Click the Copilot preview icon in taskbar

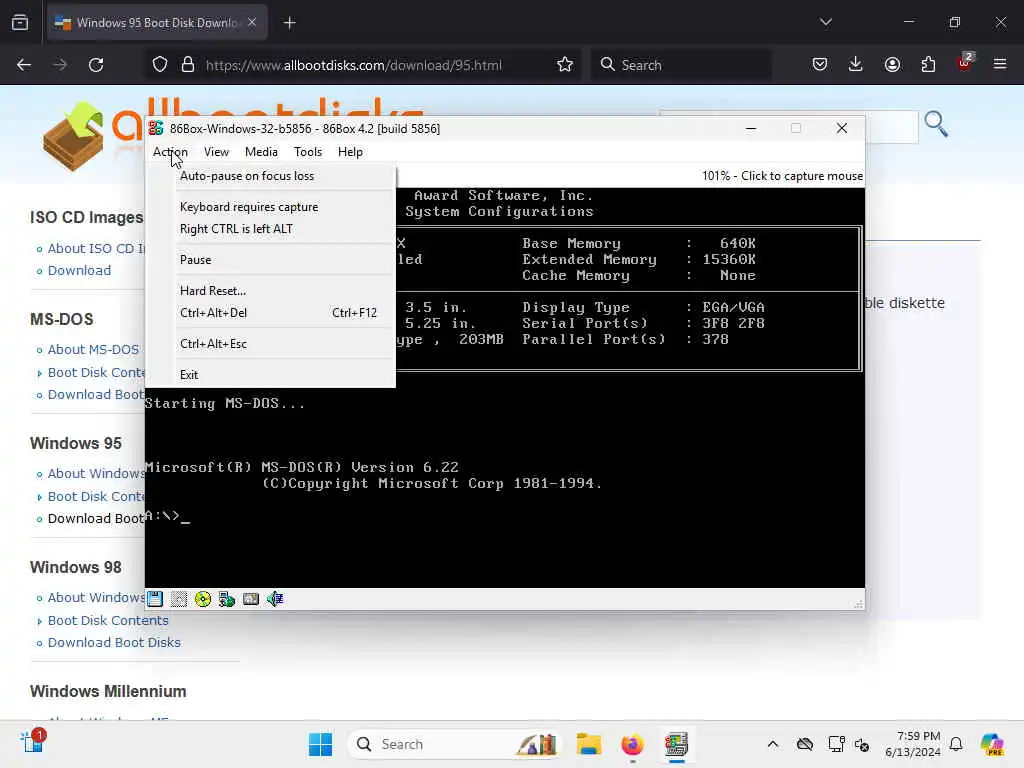tap(992, 744)
